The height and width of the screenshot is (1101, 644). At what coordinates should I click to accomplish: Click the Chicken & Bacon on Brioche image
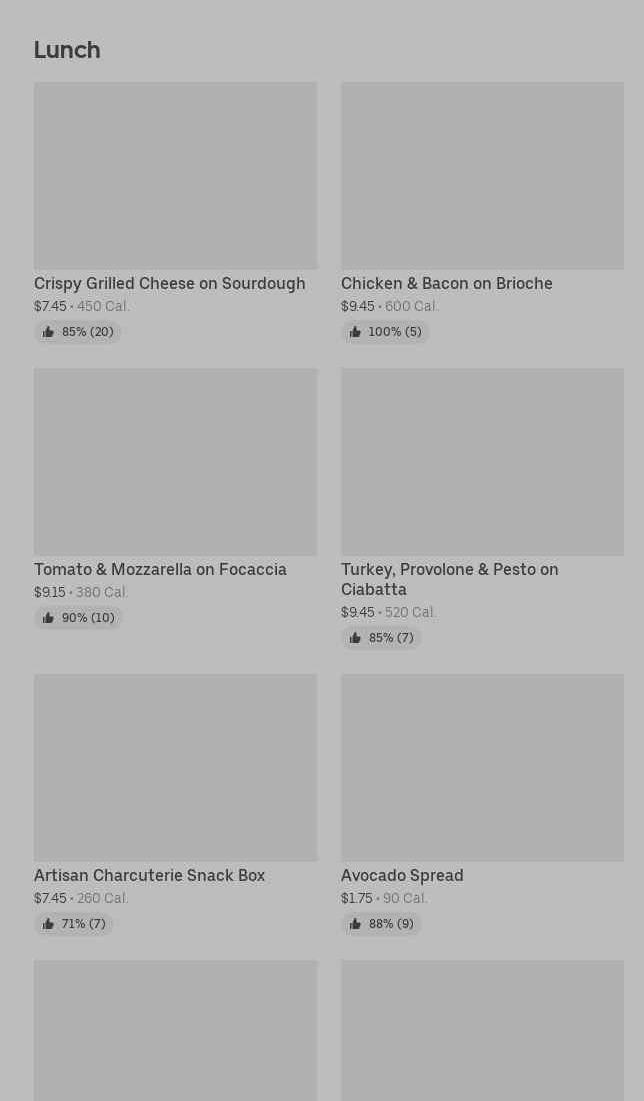(482, 176)
